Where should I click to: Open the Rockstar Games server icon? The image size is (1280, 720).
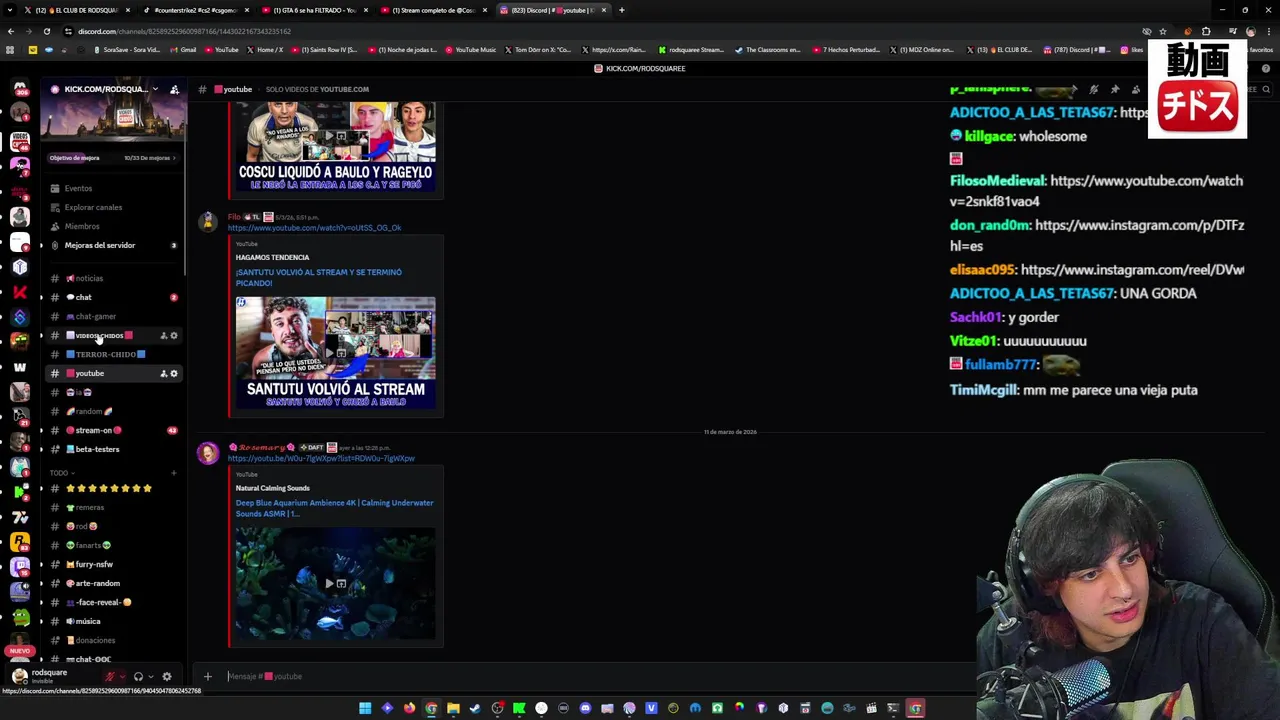(20, 542)
